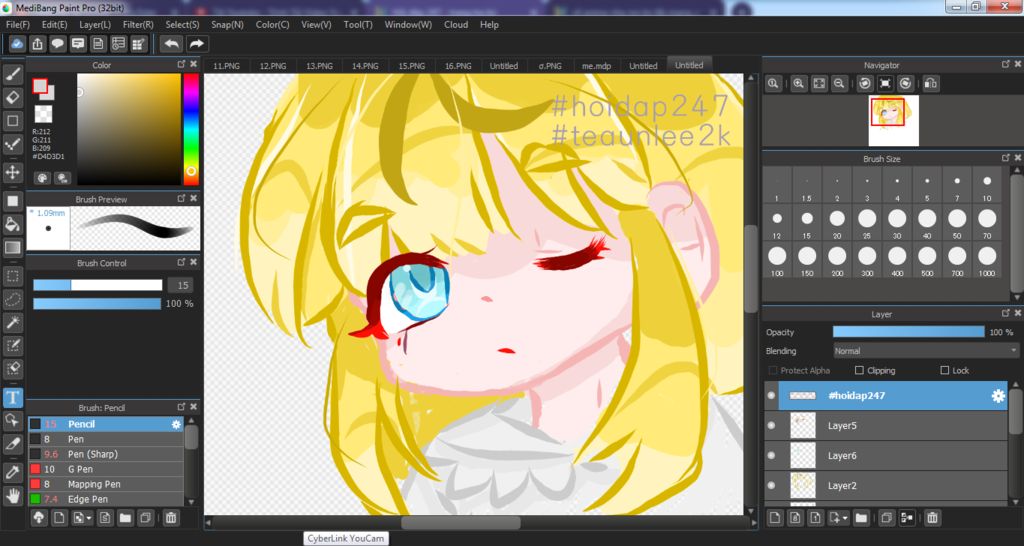1024x546 pixels.
Task: Open add-layer dropdown arrow in Layer panel
Action: click(x=845, y=518)
